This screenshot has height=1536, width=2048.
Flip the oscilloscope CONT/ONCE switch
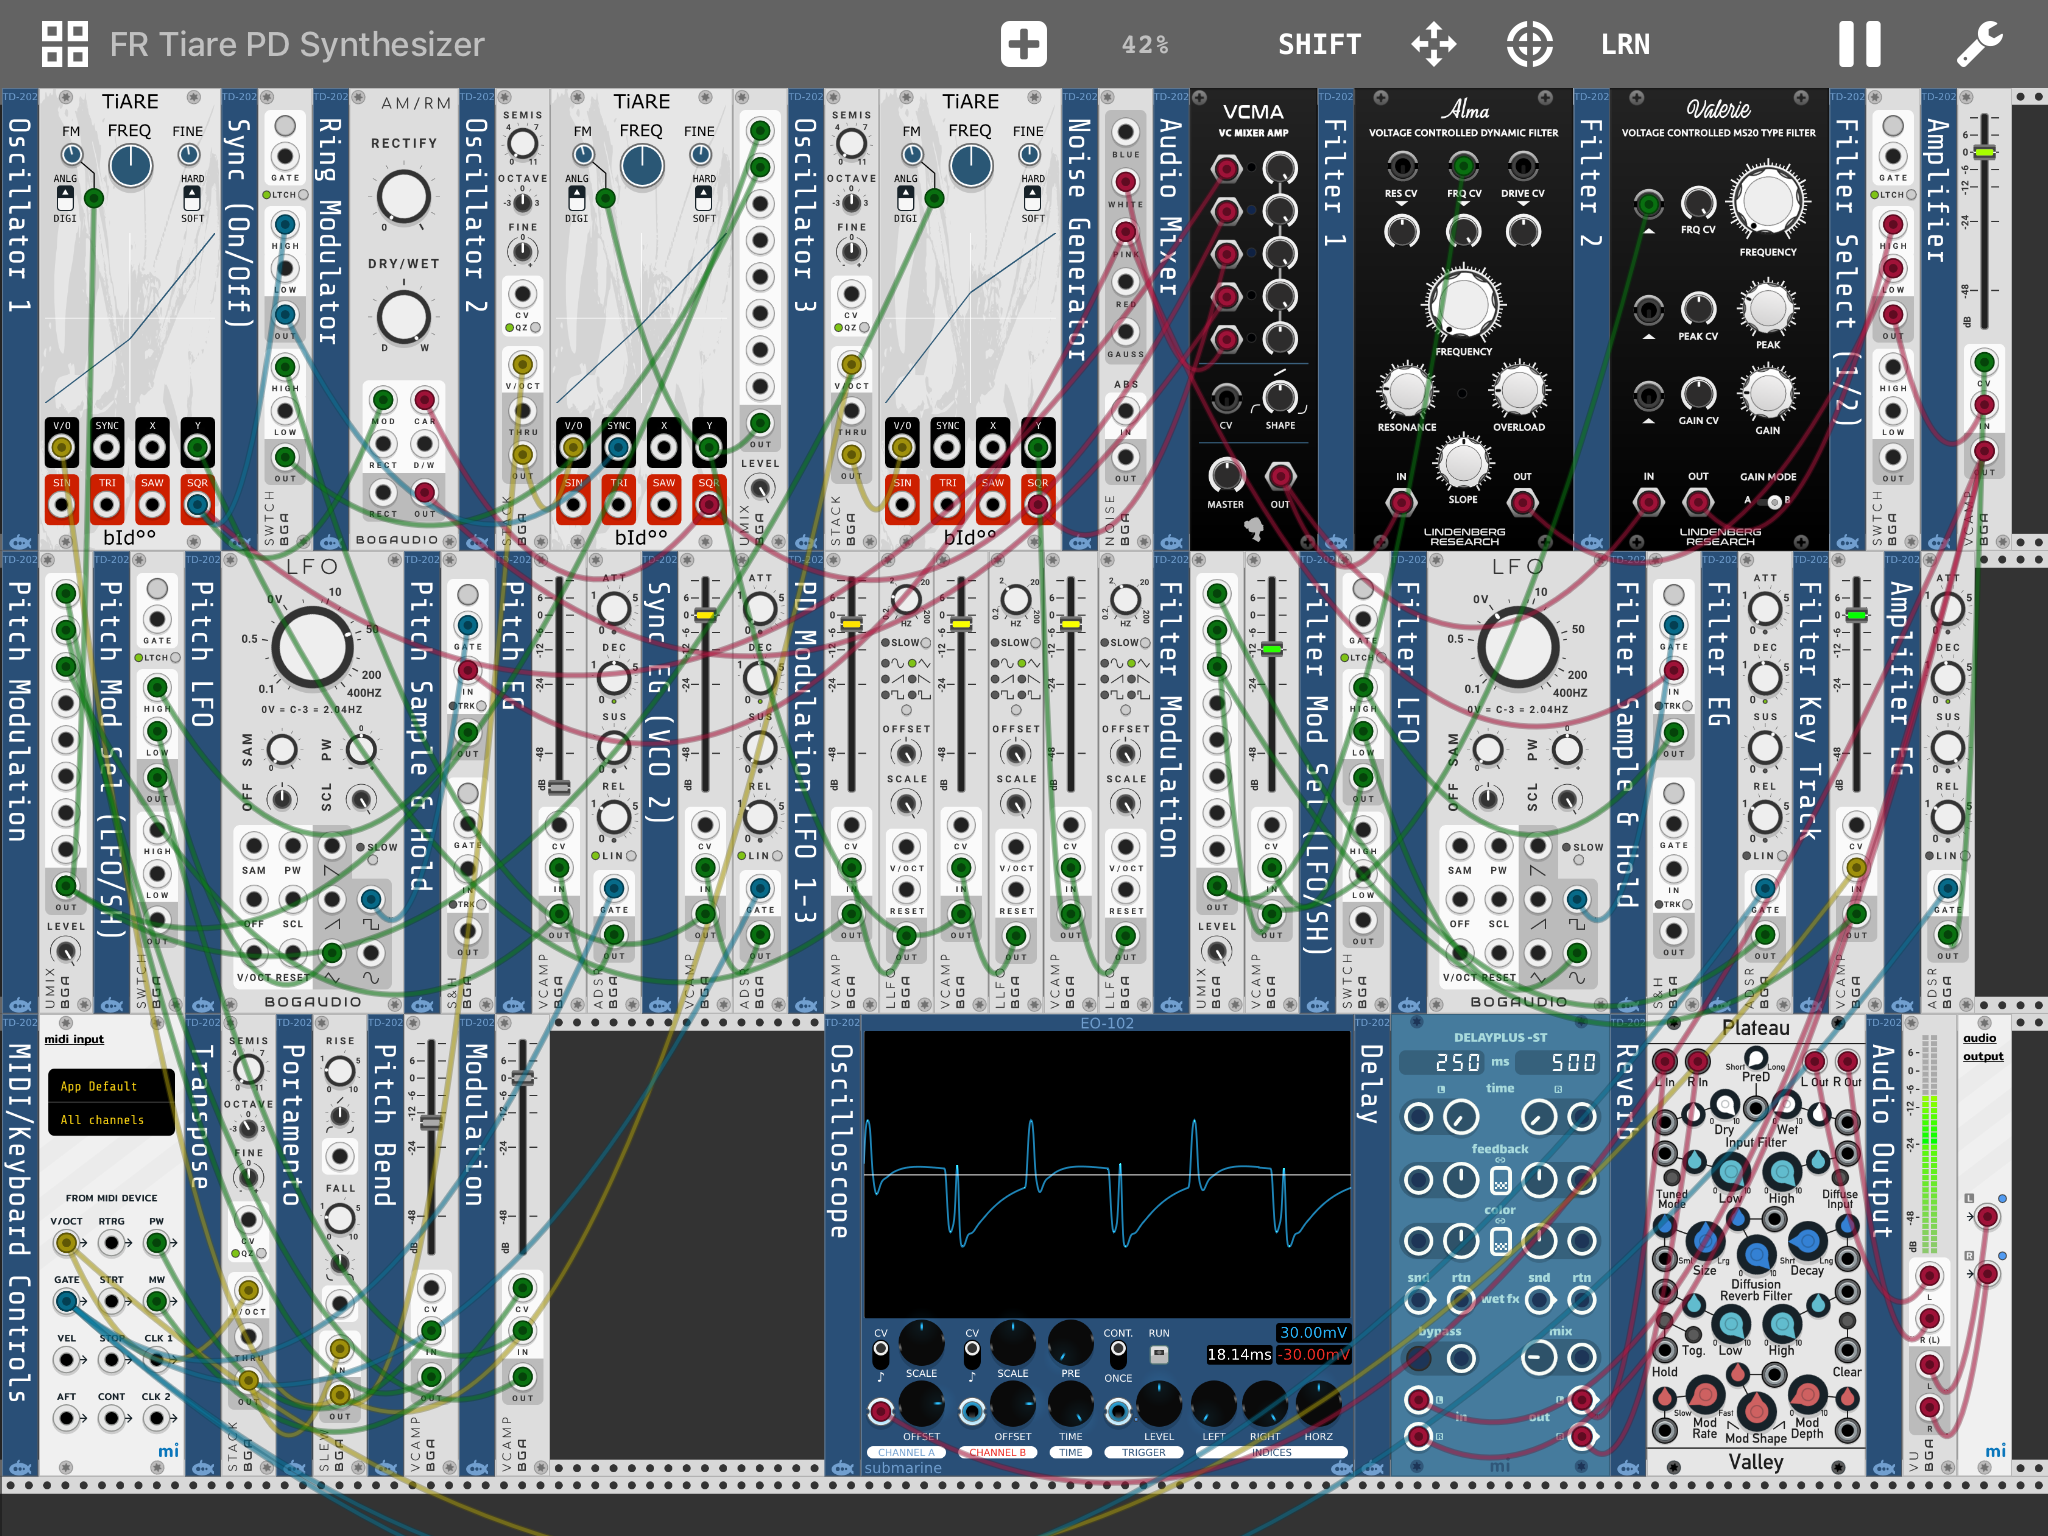[1118, 1354]
